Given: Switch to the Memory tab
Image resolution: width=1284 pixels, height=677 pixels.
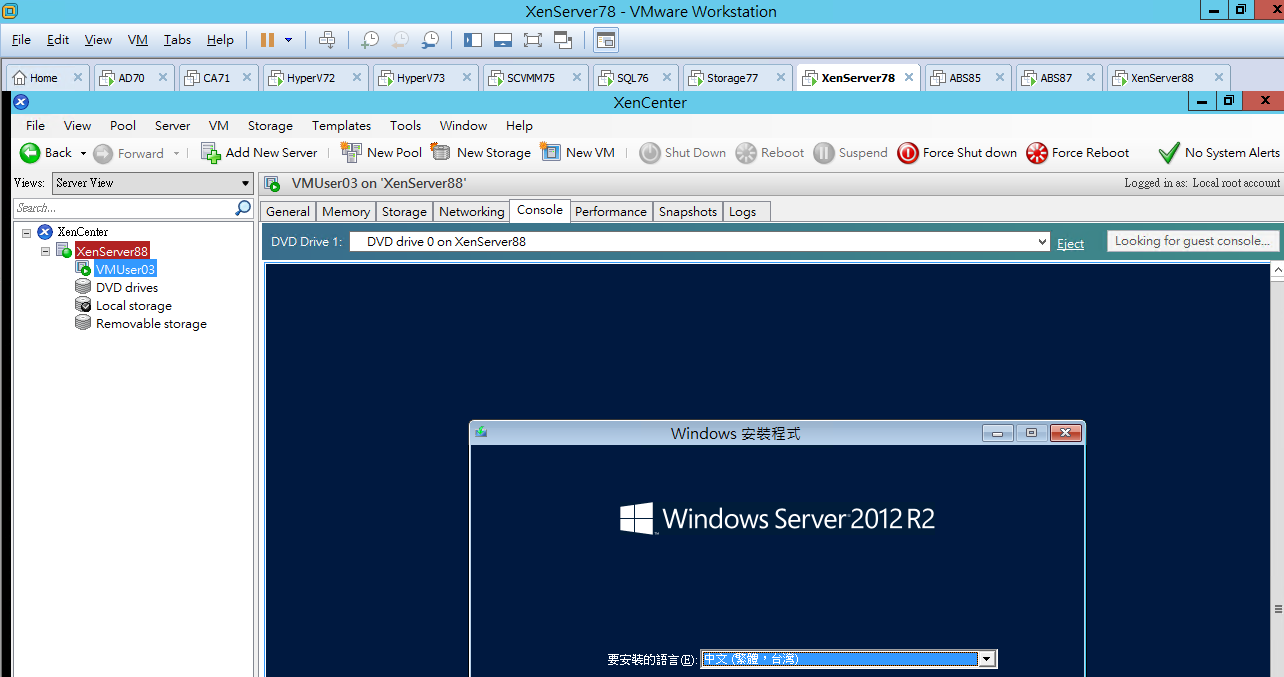Looking at the screenshot, I should tap(346, 211).
